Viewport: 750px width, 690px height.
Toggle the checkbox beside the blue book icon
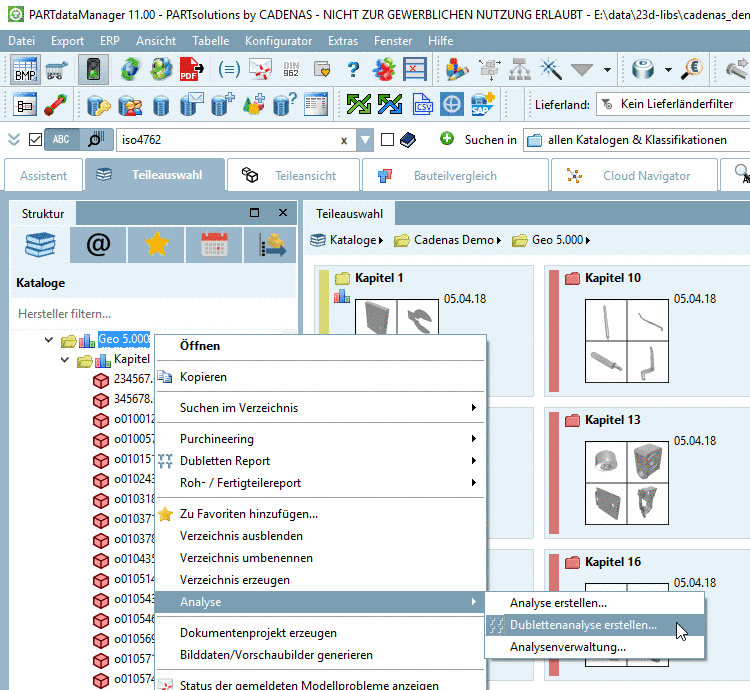tap(387, 140)
